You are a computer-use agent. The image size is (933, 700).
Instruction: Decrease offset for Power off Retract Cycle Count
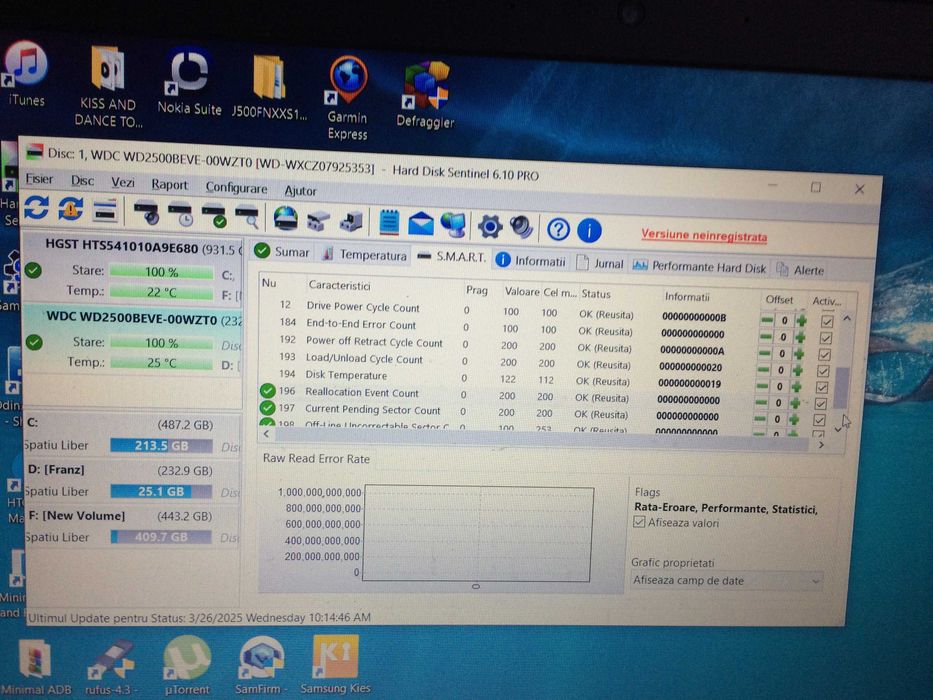tap(765, 353)
